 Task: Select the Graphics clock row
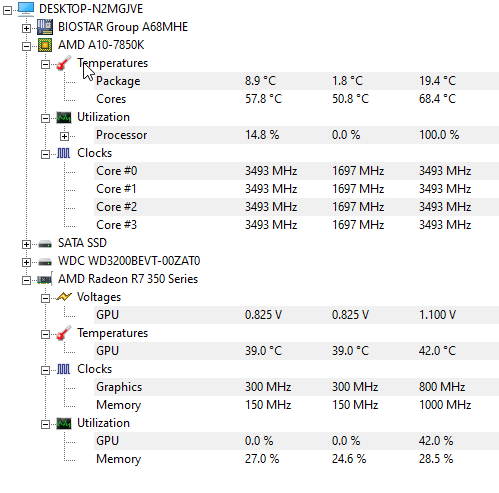coord(296,387)
